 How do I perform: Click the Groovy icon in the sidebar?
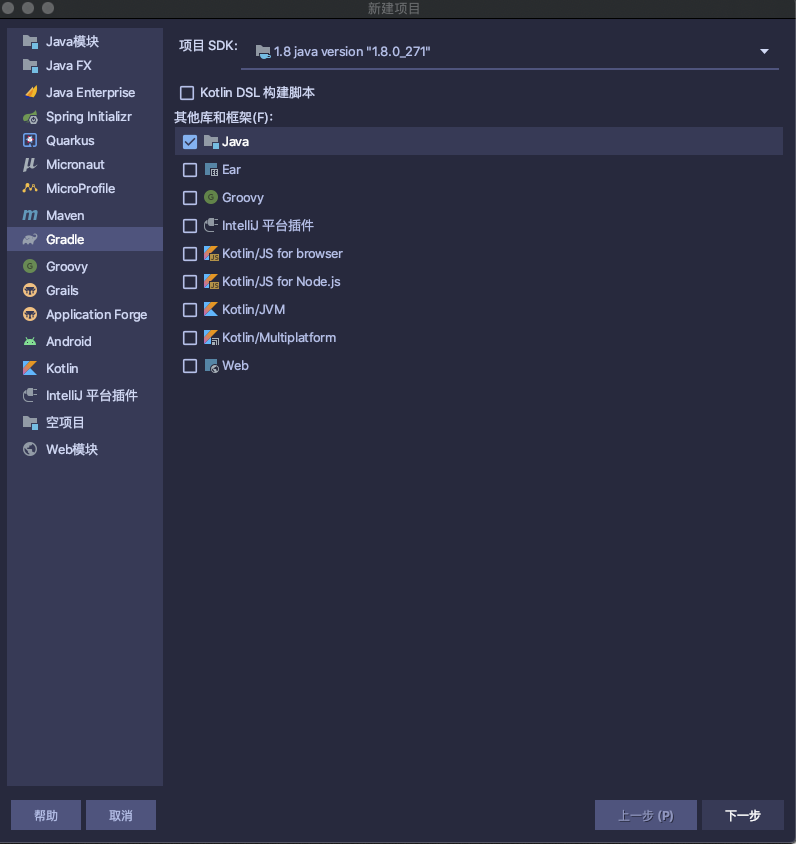pyautogui.click(x=30, y=266)
